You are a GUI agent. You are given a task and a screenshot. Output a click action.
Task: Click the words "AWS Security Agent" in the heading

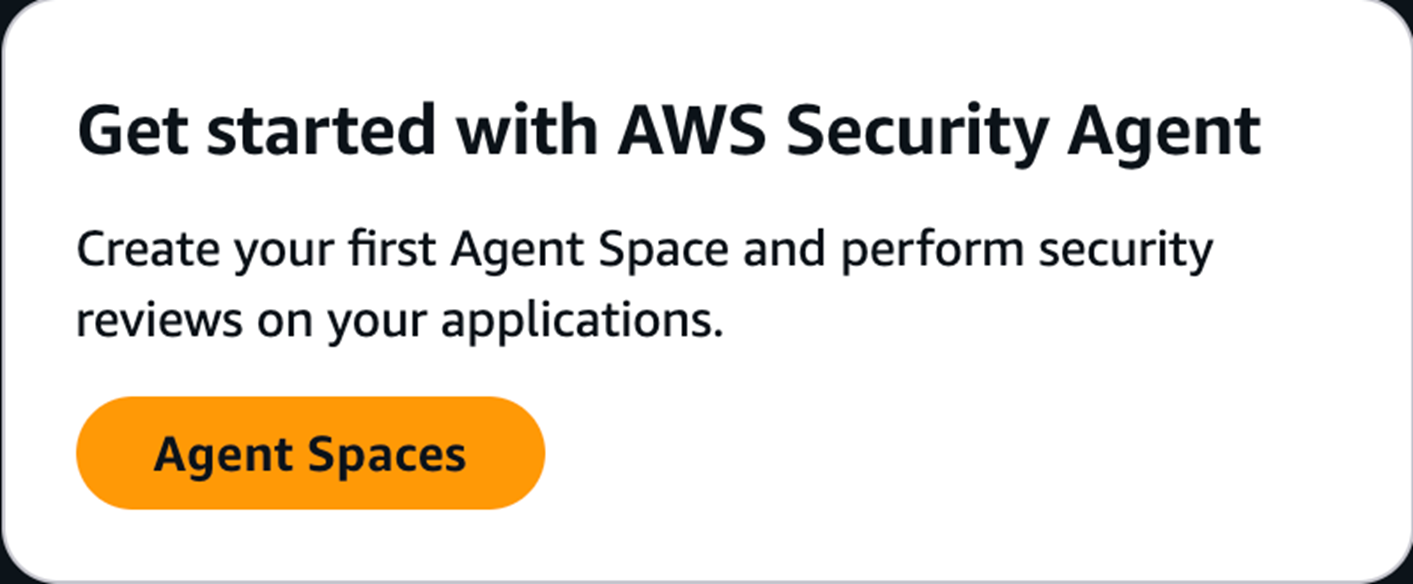(x=938, y=131)
